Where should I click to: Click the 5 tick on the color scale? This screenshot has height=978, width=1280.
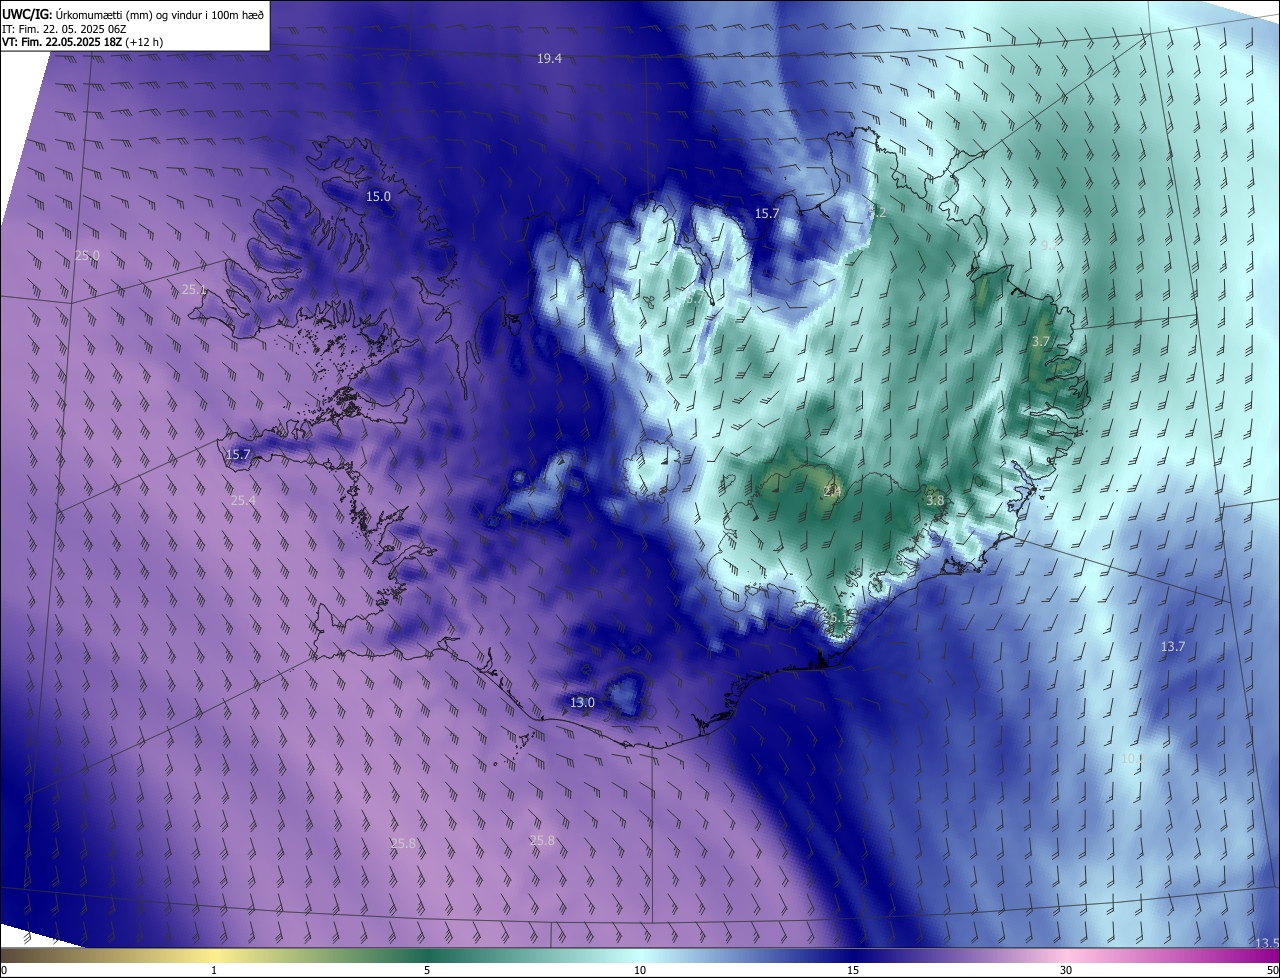427,970
